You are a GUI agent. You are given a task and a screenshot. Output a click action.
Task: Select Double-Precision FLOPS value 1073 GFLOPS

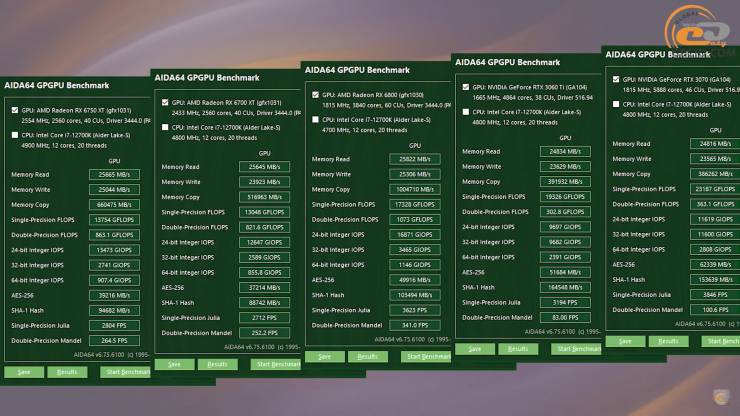coord(415,220)
